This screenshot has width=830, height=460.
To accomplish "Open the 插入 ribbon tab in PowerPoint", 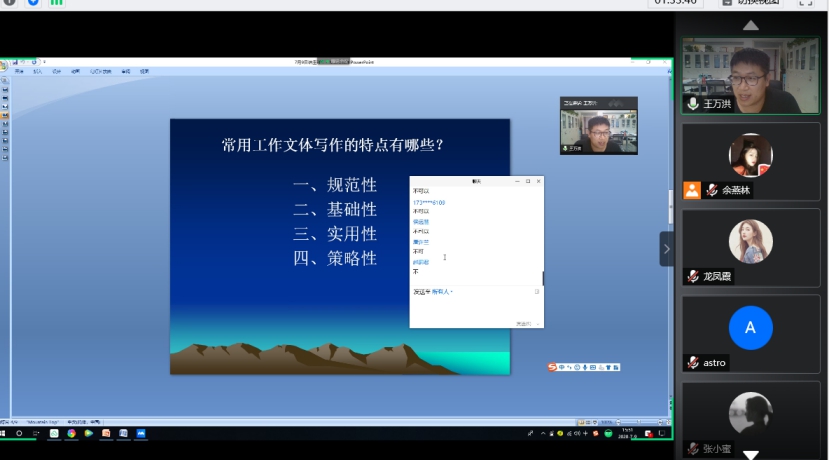I will [x=37, y=71].
